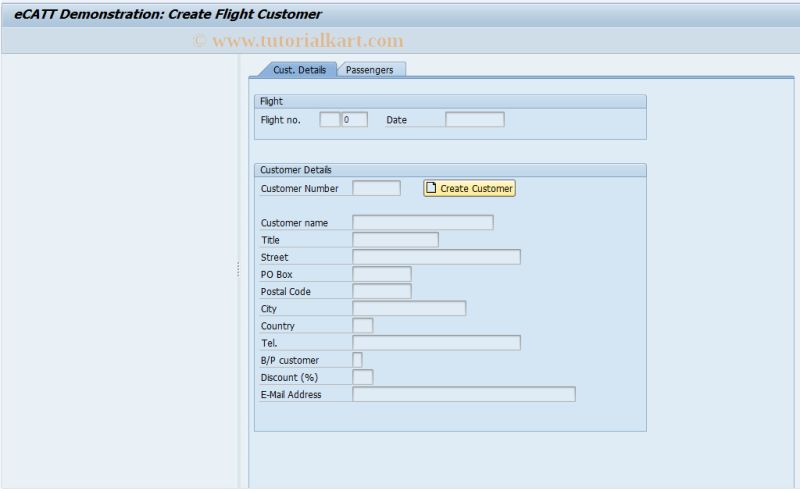Click the Flight no. label
The width and height of the screenshot is (800, 491).
281,120
